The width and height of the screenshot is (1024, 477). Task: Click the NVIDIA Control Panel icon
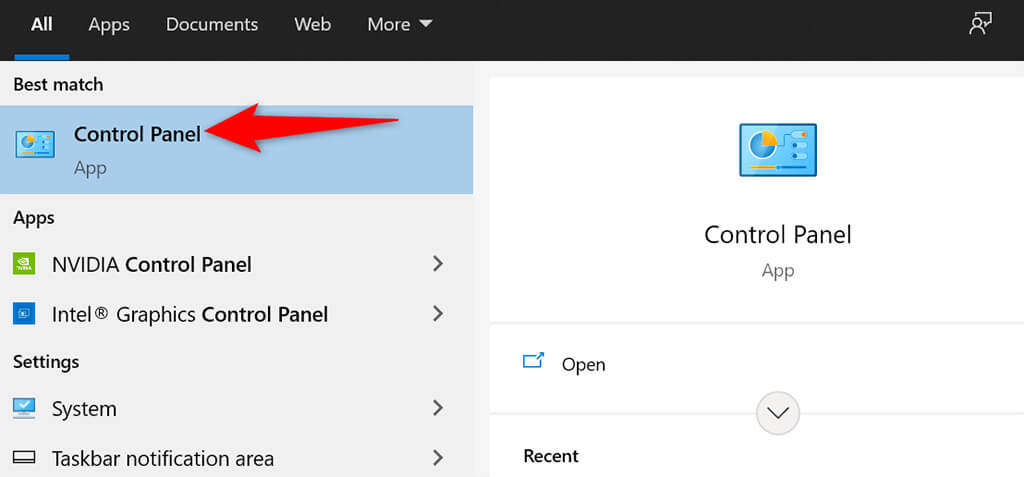coord(24,264)
